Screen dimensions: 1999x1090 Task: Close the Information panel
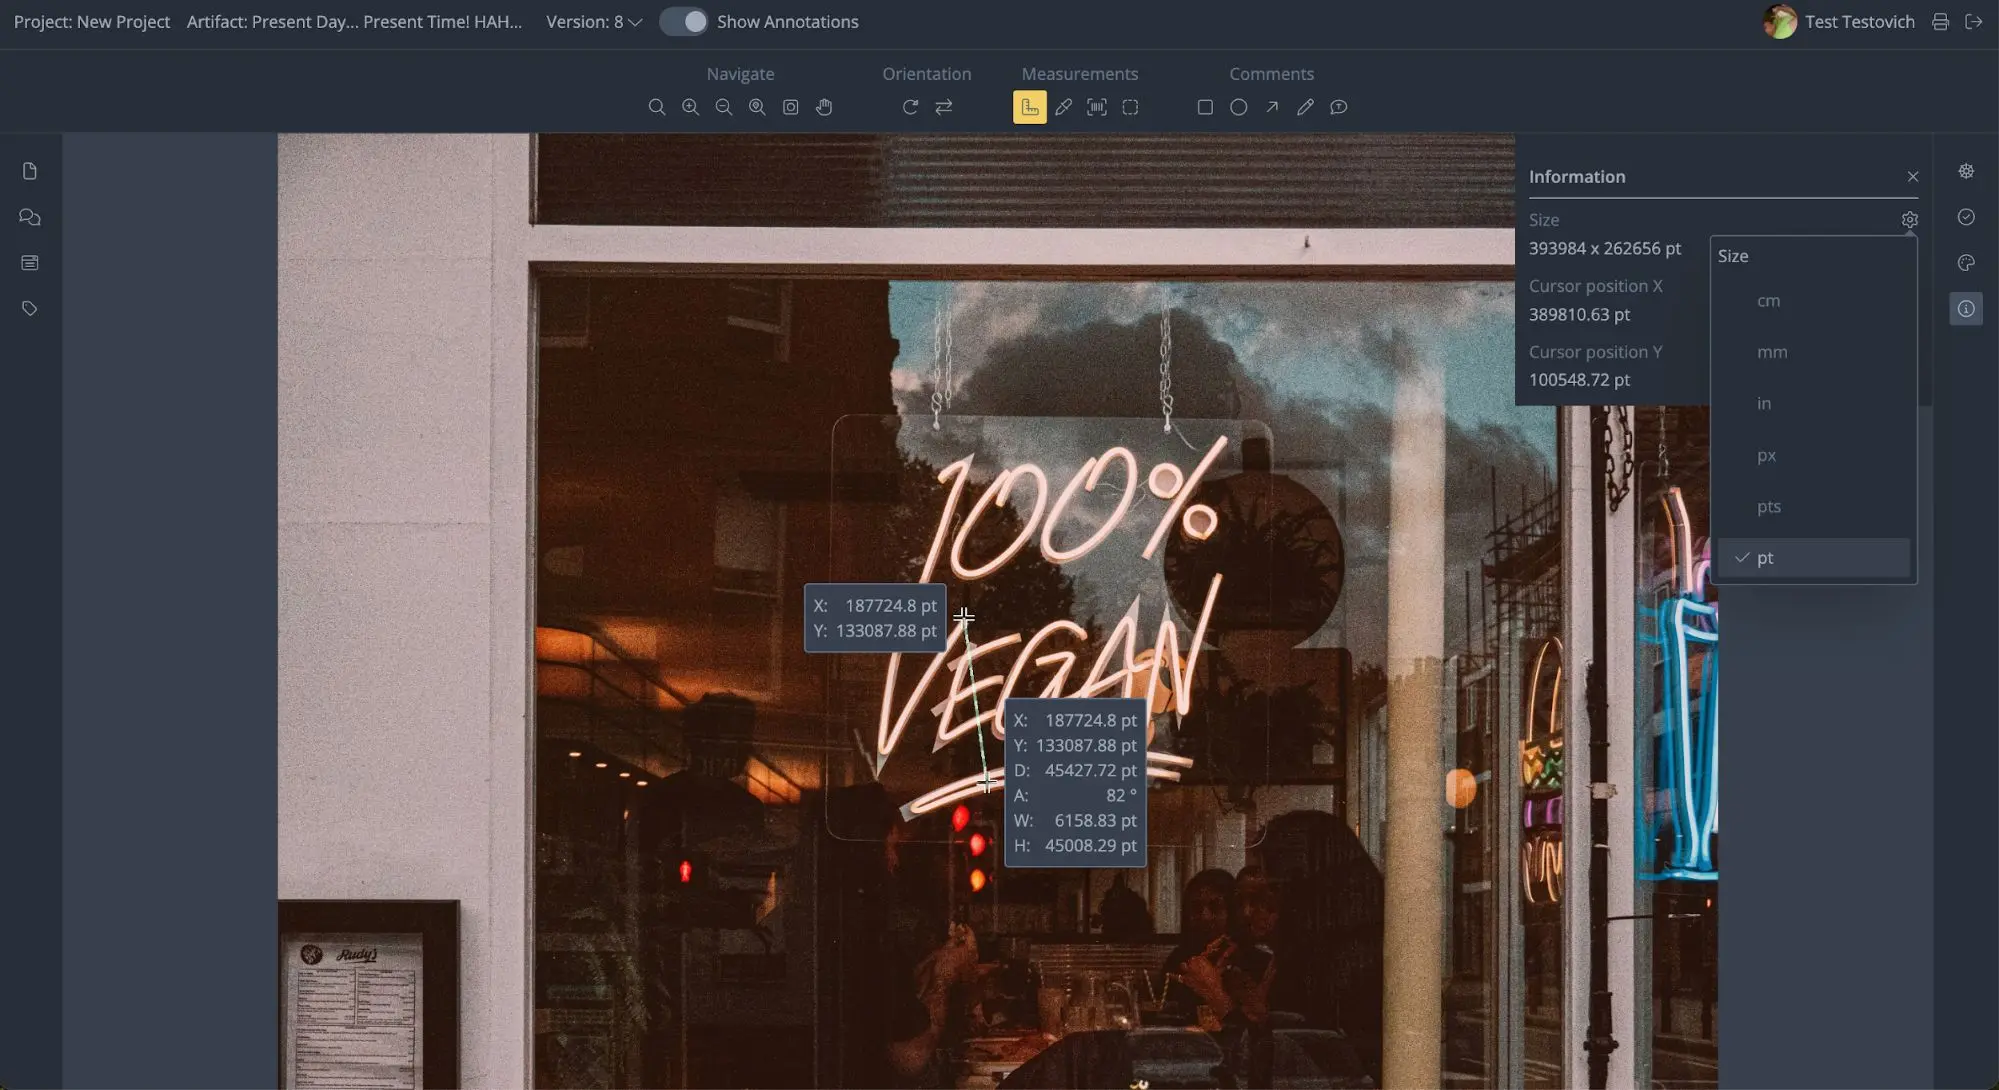click(x=1912, y=177)
